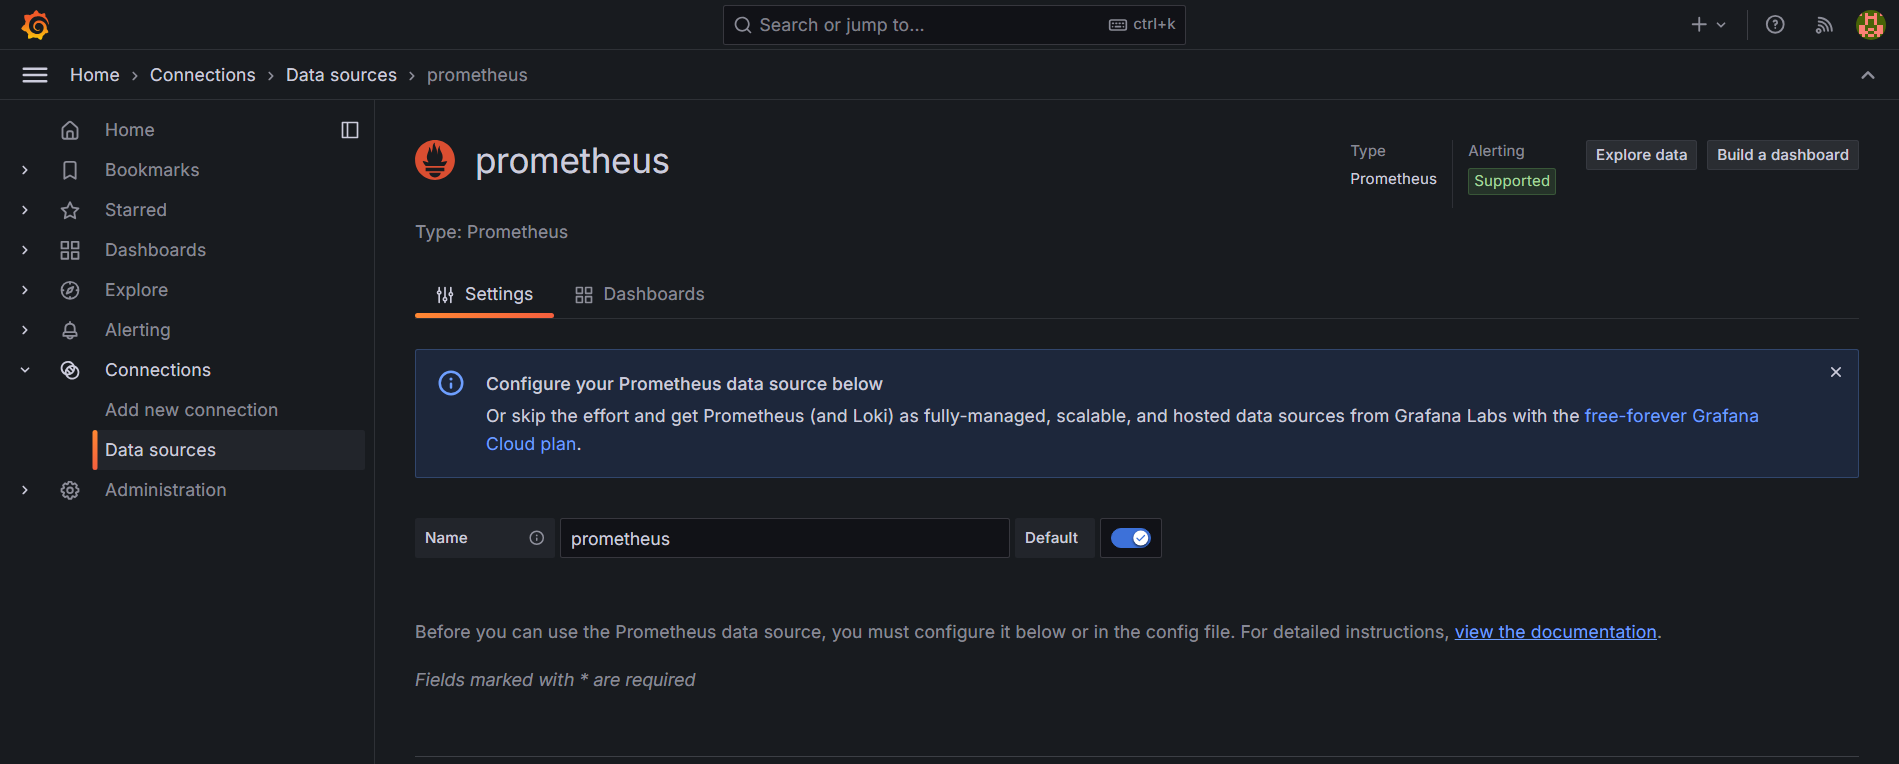
Task: Switch to the Dashboards tab
Action: tap(639, 294)
